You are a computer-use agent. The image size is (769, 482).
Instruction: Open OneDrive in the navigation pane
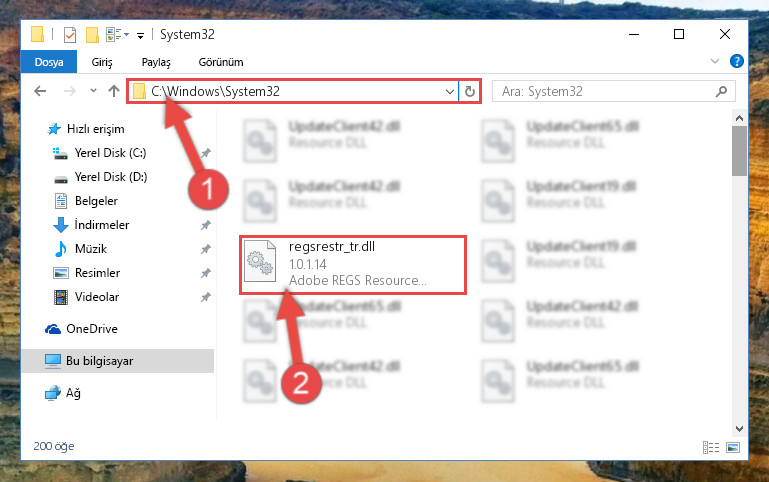pos(92,329)
